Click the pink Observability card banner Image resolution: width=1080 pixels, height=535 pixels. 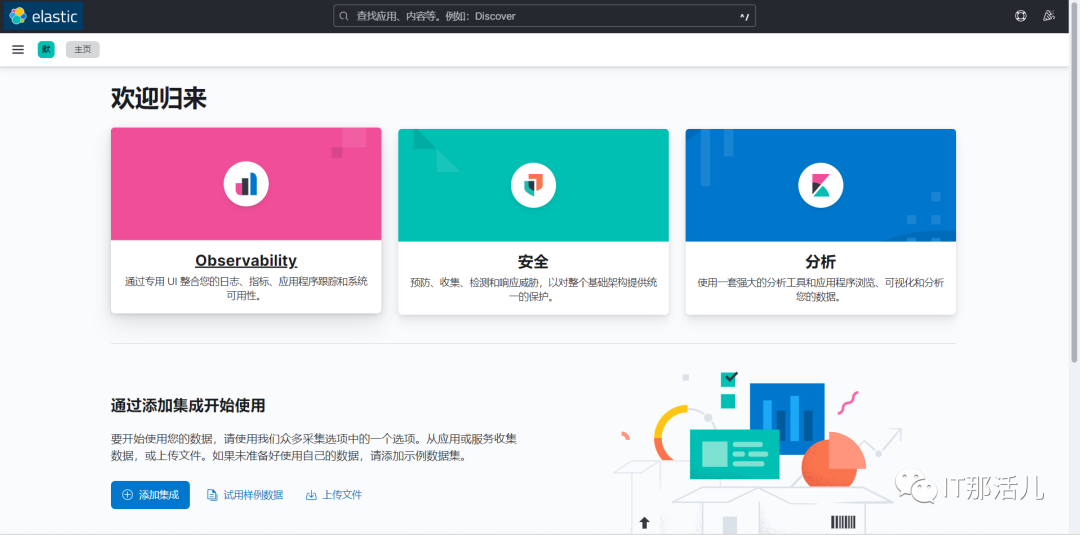pos(246,184)
